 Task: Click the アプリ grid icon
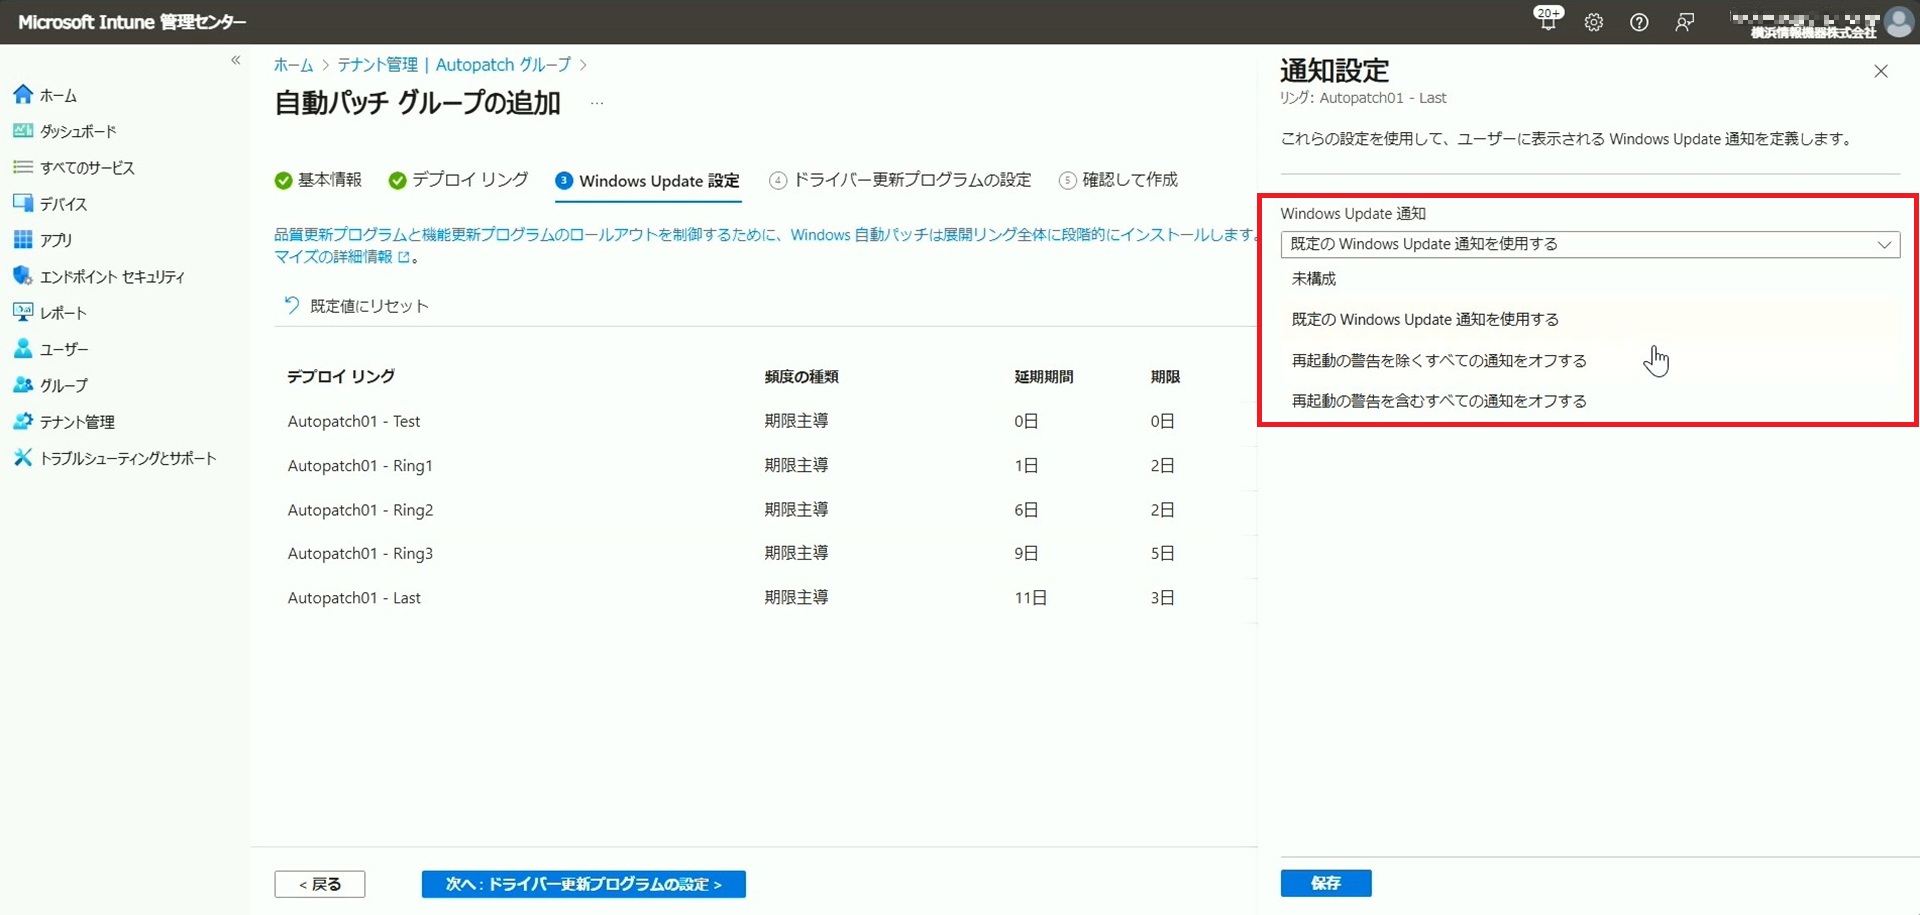[23, 239]
